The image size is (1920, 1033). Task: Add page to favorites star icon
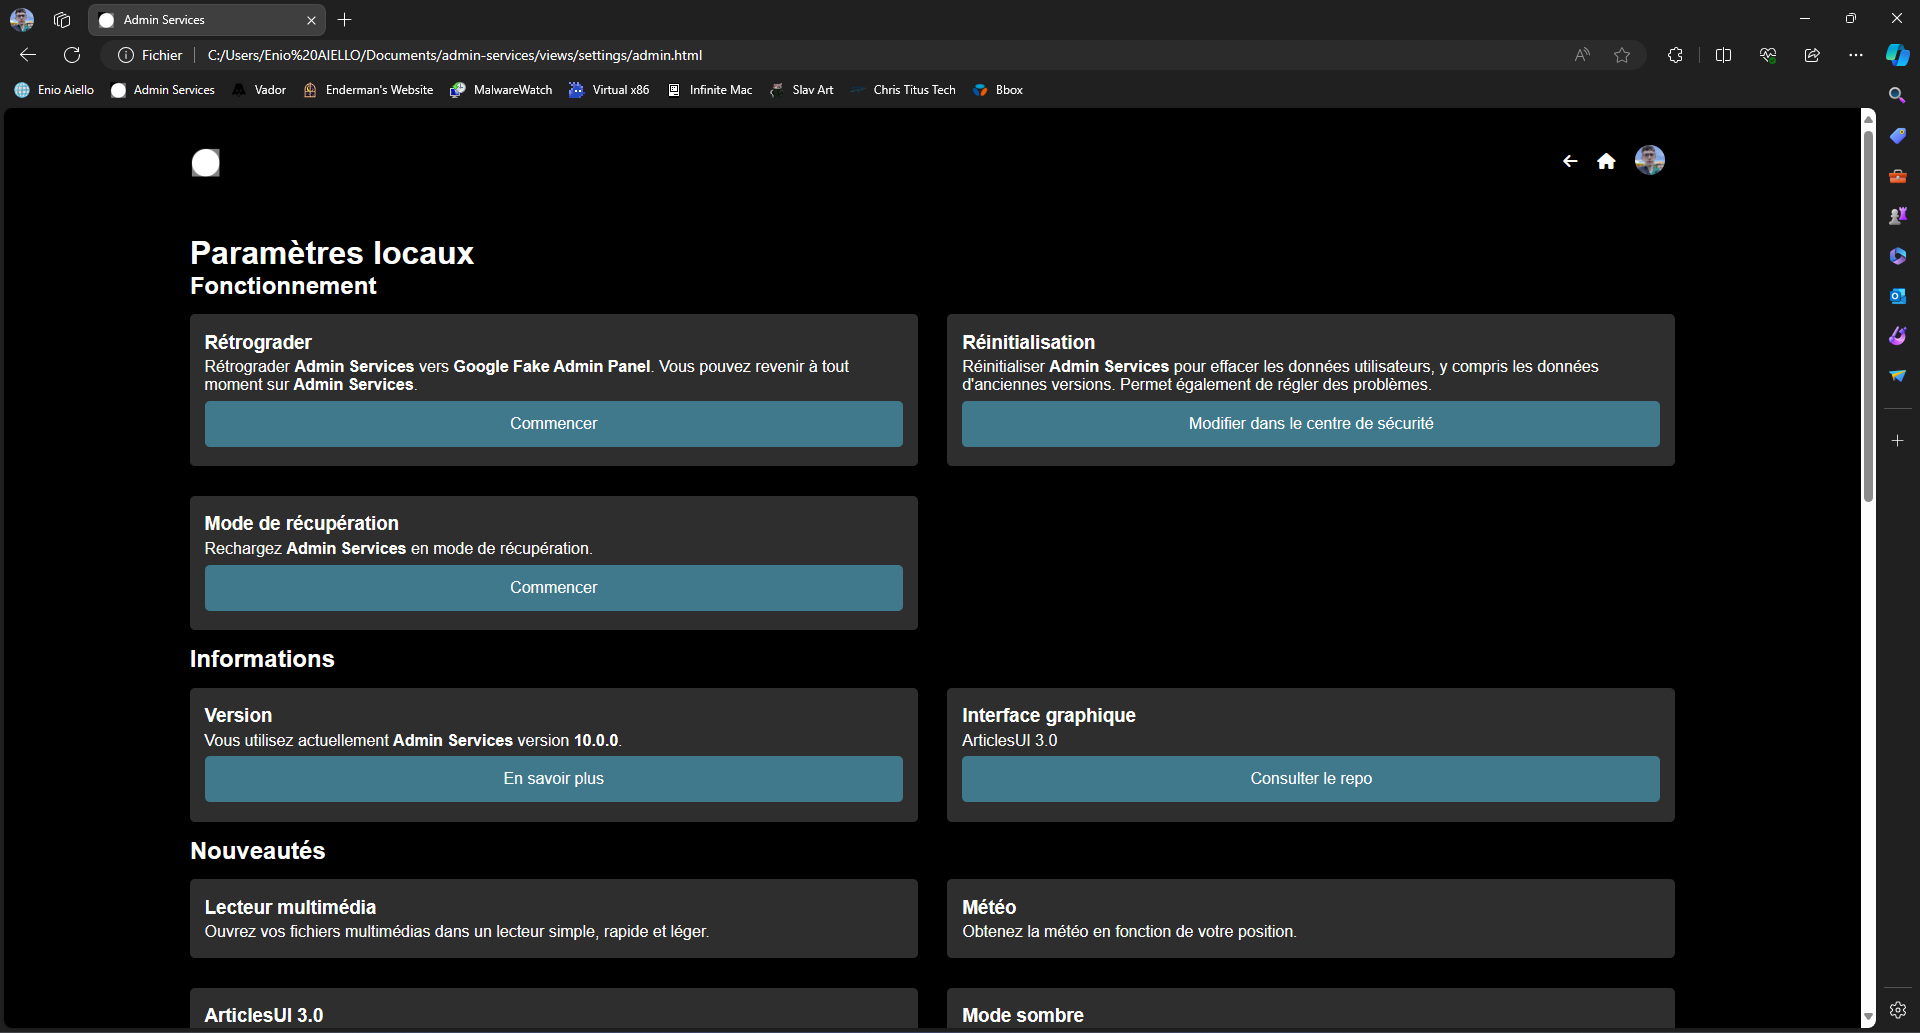[x=1622, y=55]
